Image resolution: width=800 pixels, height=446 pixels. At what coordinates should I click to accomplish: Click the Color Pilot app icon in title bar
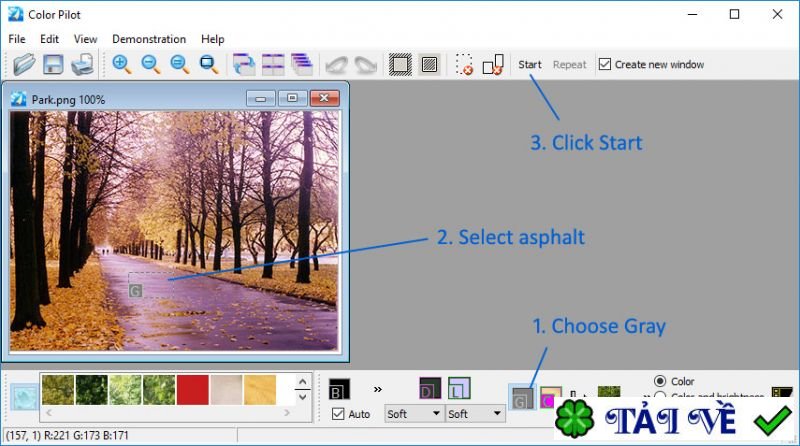pyautogui.click(x=16, y=14)
